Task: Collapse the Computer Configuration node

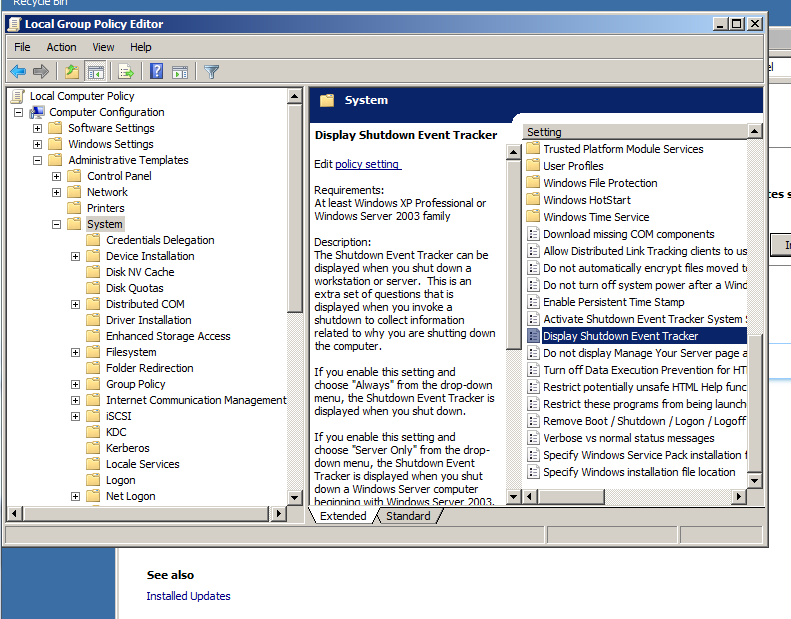Action: pos(18,112)
